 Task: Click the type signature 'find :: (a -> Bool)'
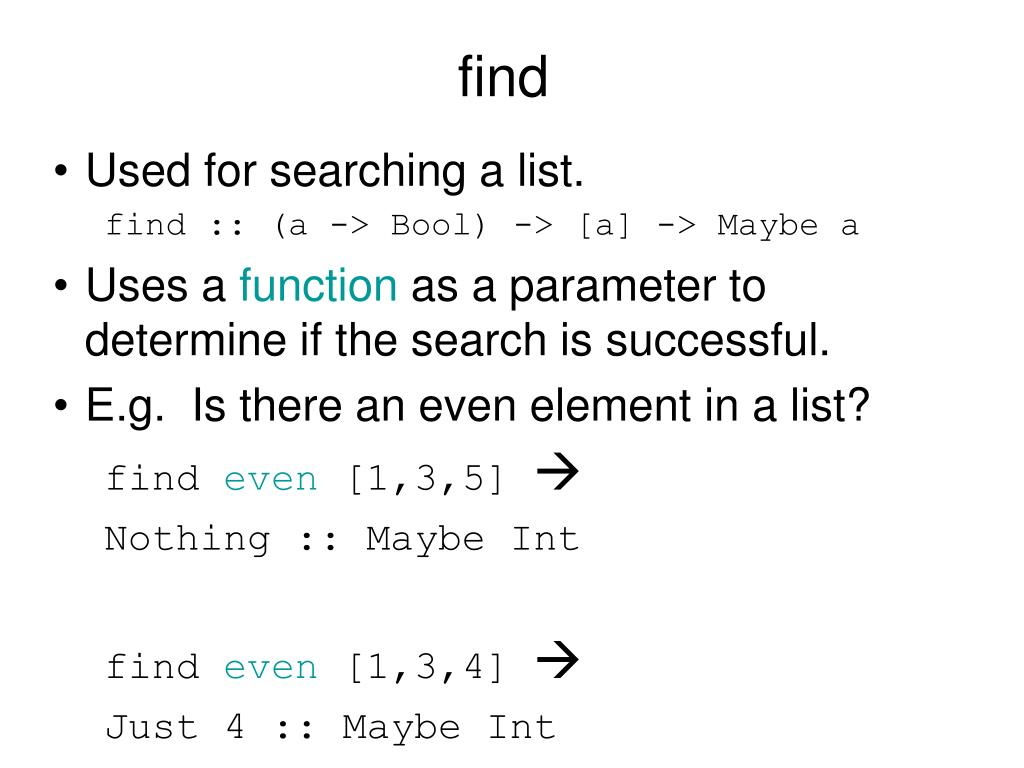coord(296,225)
